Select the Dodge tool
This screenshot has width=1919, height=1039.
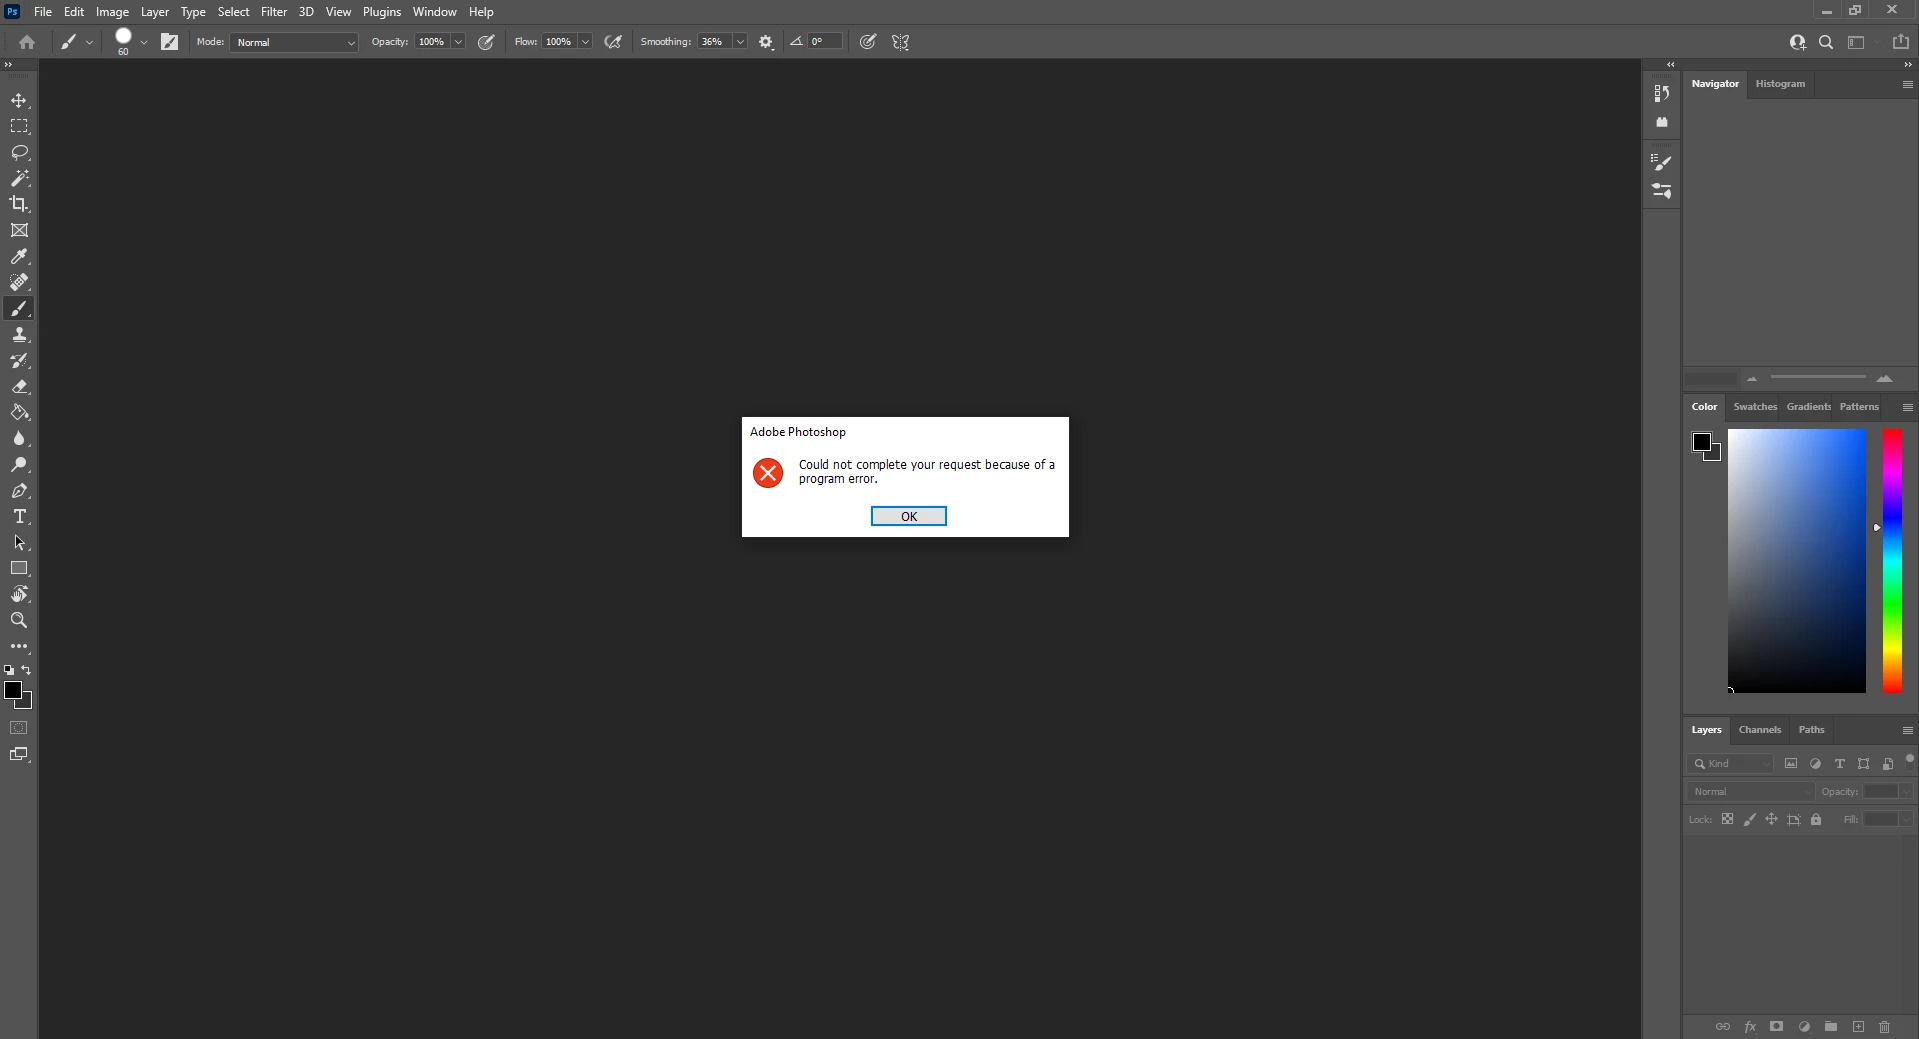point(19,465)
